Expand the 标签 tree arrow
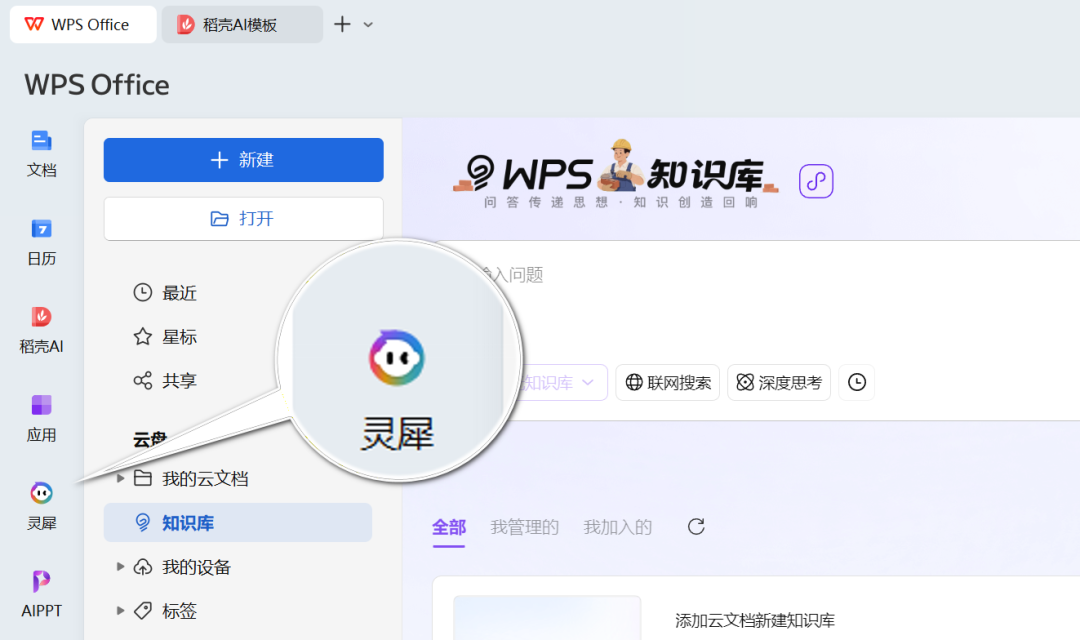 point(120,610)
